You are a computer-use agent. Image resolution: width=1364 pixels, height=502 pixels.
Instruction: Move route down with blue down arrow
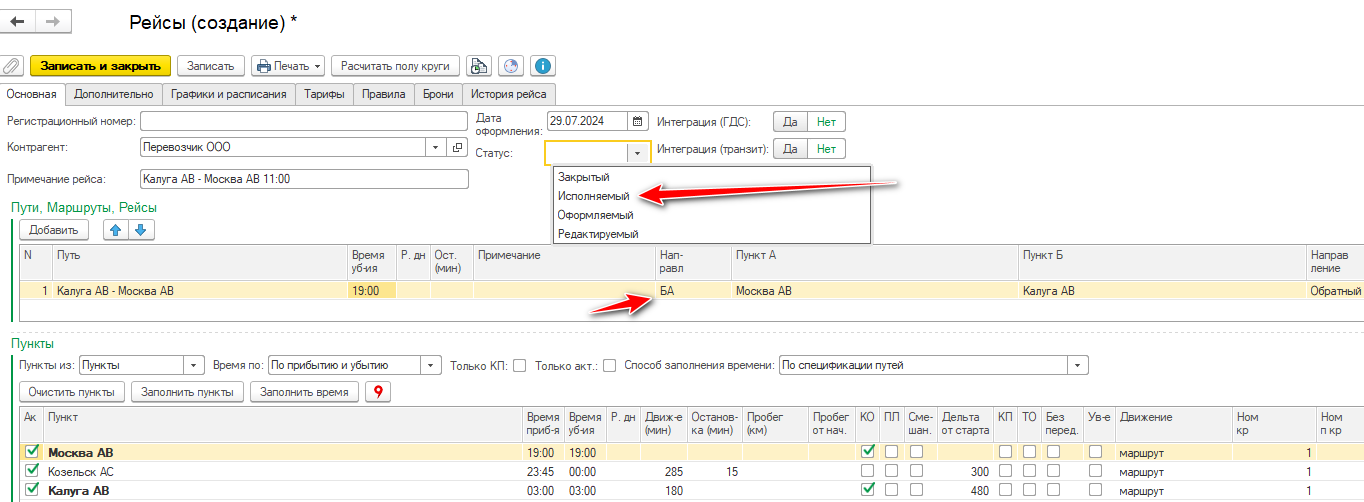click(x=140, y=230)
